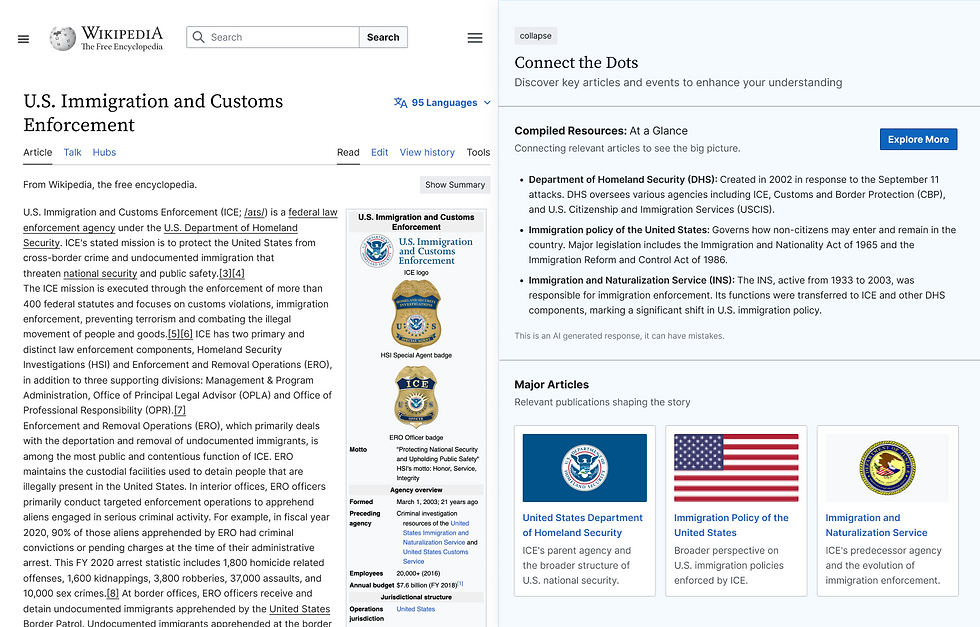Click the ICE logo image in infobox

point(416,251)
